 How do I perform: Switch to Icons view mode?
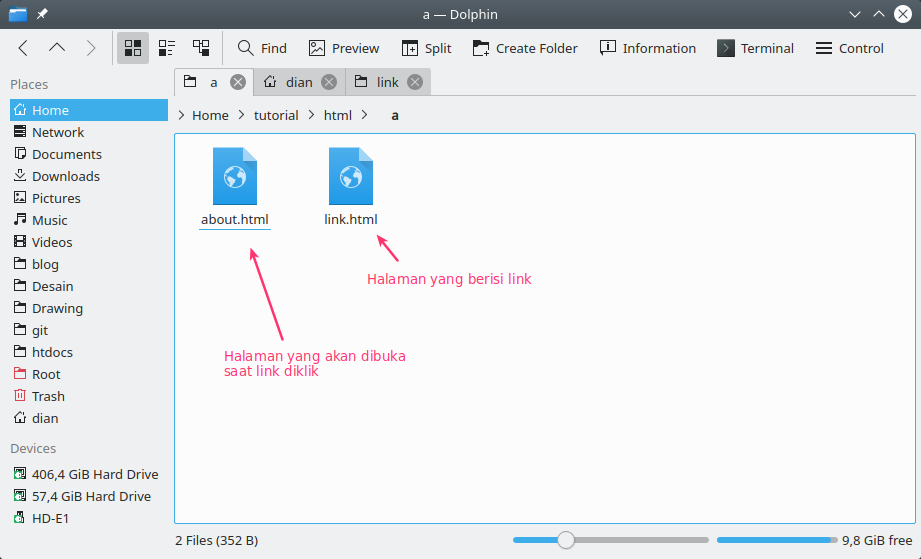133,48
